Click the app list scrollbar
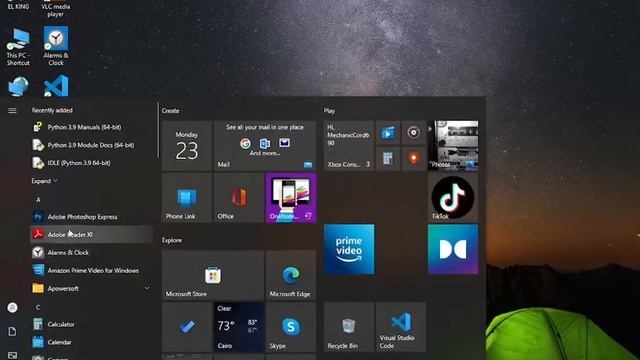This screenshot has height=360, width=640. click(158, 130)
